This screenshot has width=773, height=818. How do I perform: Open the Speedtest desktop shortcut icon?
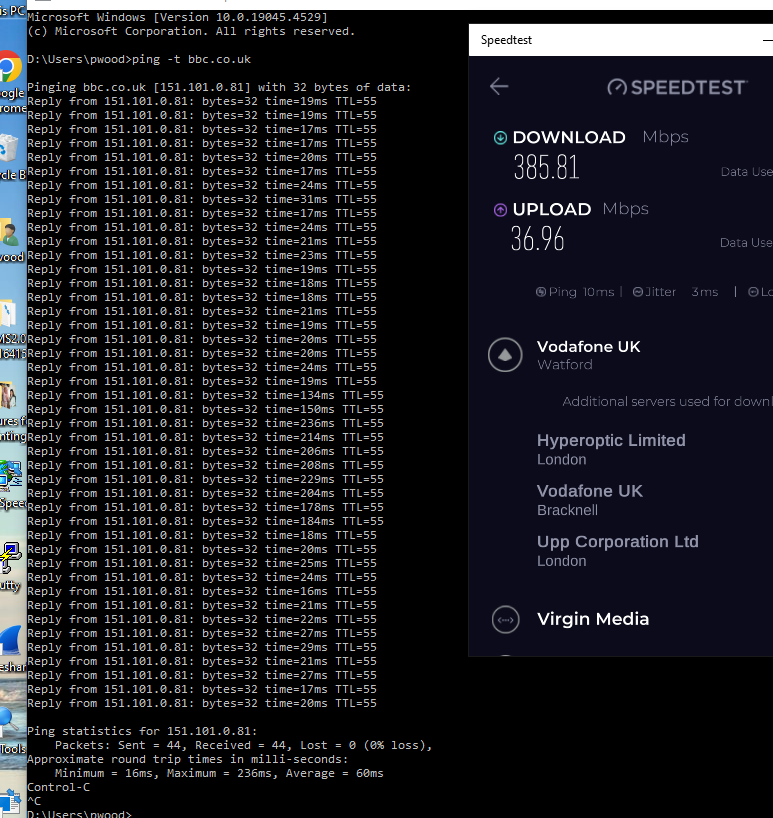pyautogui.click(x=11, y=476)
